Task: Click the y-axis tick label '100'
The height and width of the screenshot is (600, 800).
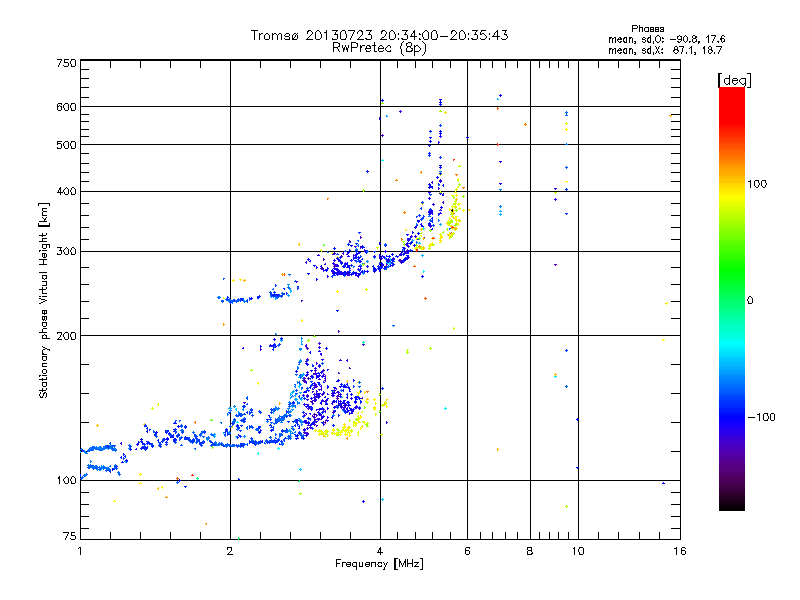Action: (66, 480)
